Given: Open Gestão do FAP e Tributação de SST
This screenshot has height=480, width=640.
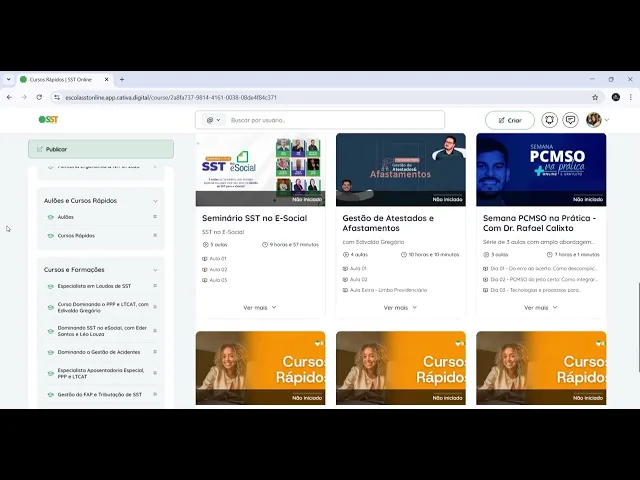Looking at the screenshot, I should pos(100,395).
